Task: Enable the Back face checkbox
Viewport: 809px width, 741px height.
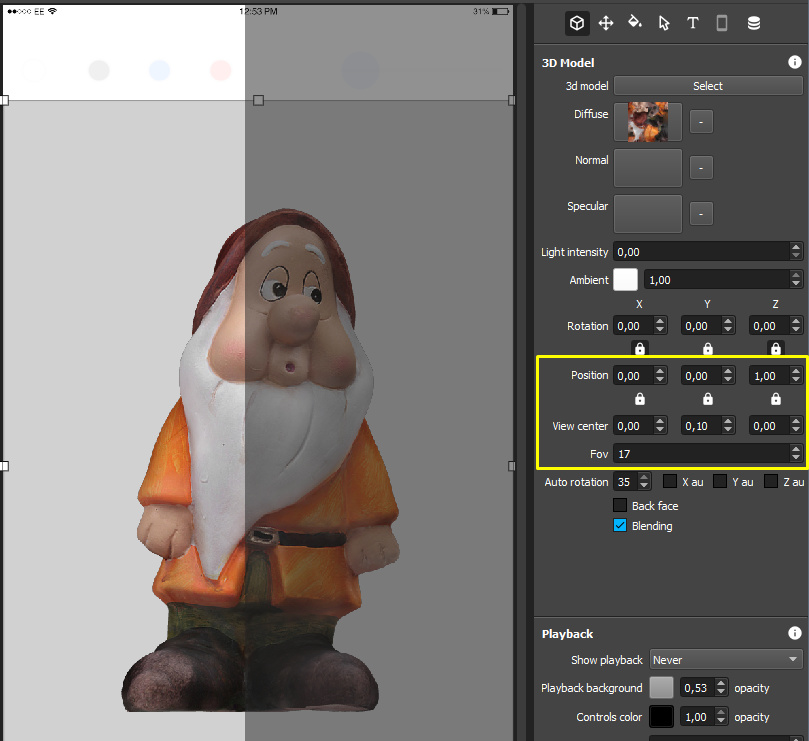Action: (620, 505)
